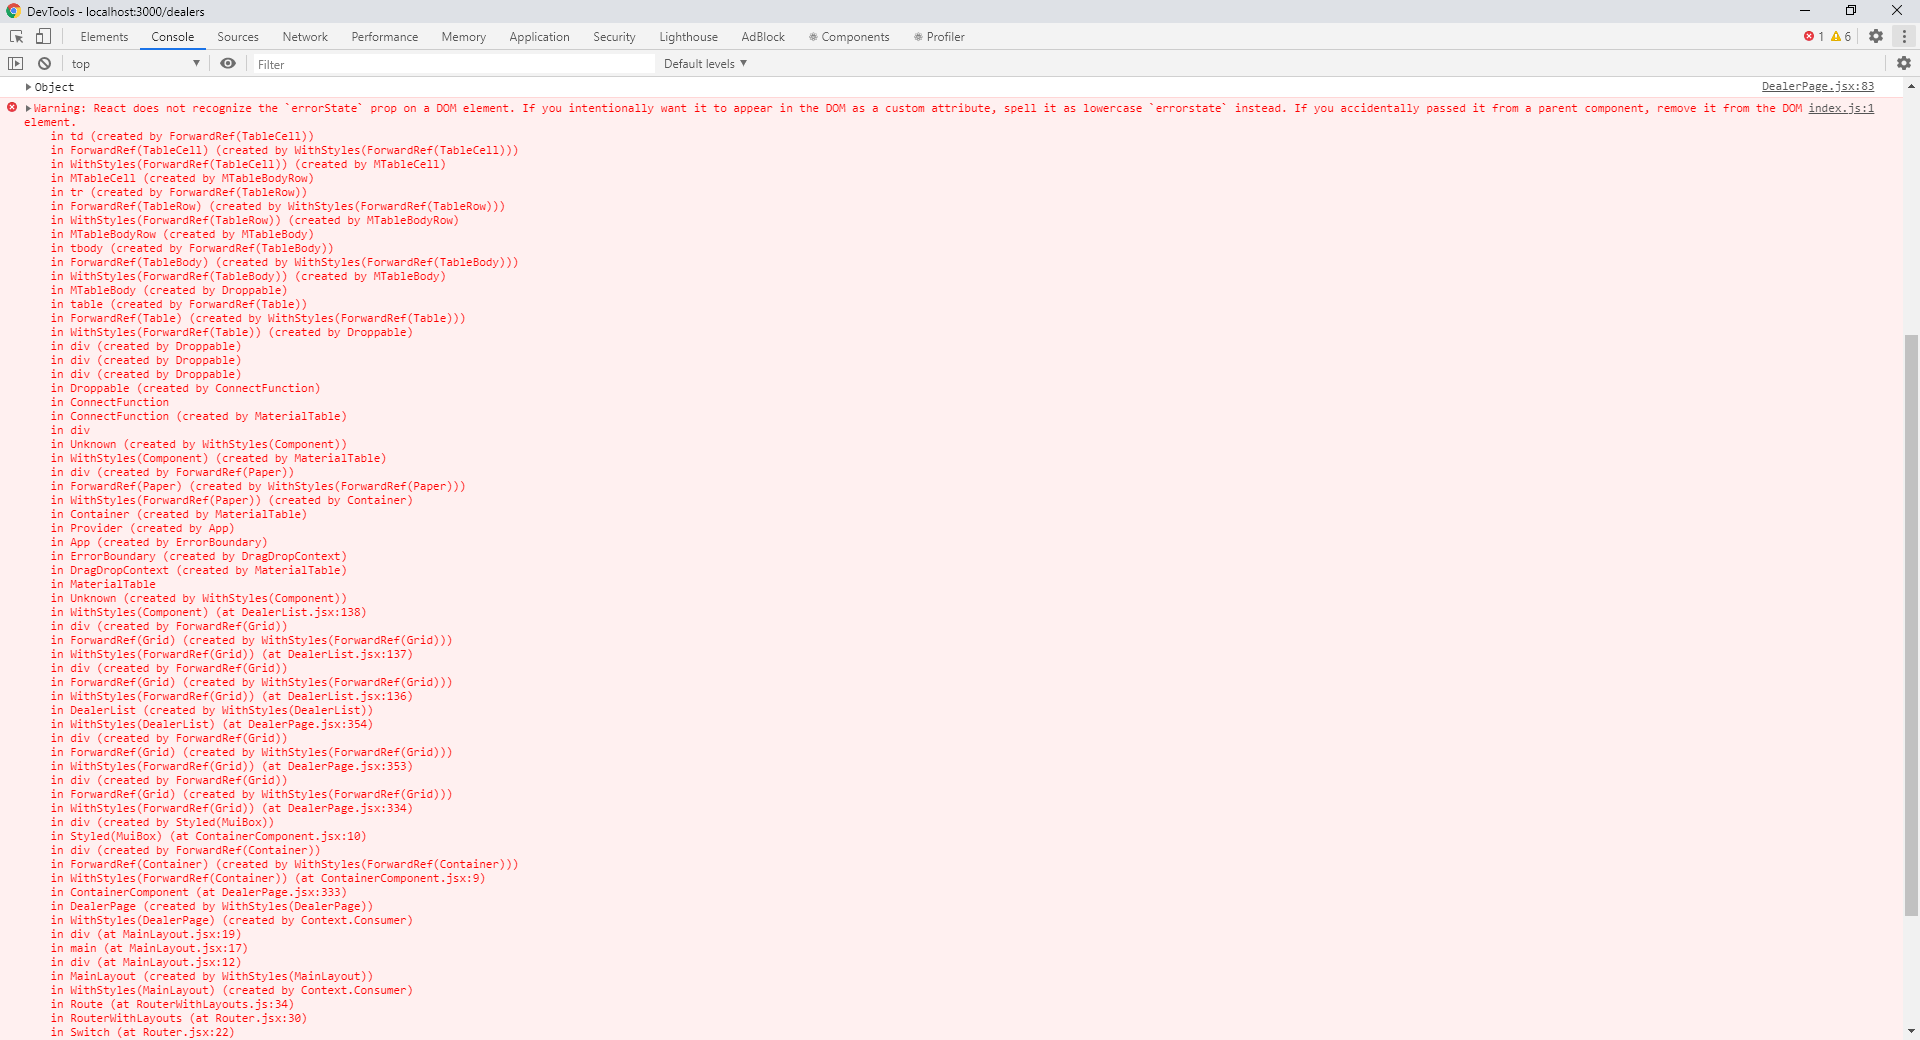The width and height of the screenshot is (1920, 1040).
Task: Click the 'at RouterWithLayouts.js:34' stack line
Action: click(173, 1004)
